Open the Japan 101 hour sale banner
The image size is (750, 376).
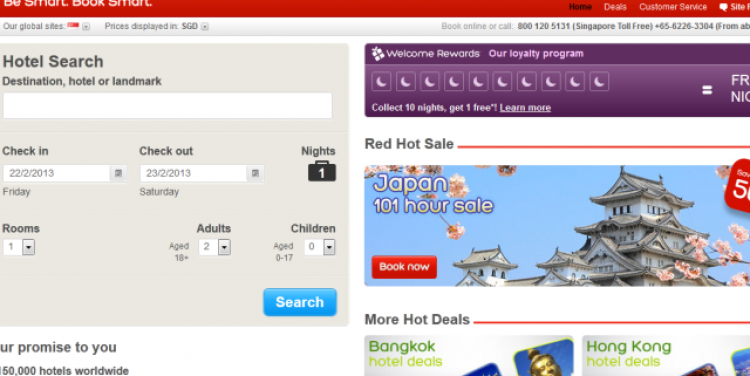557,225
